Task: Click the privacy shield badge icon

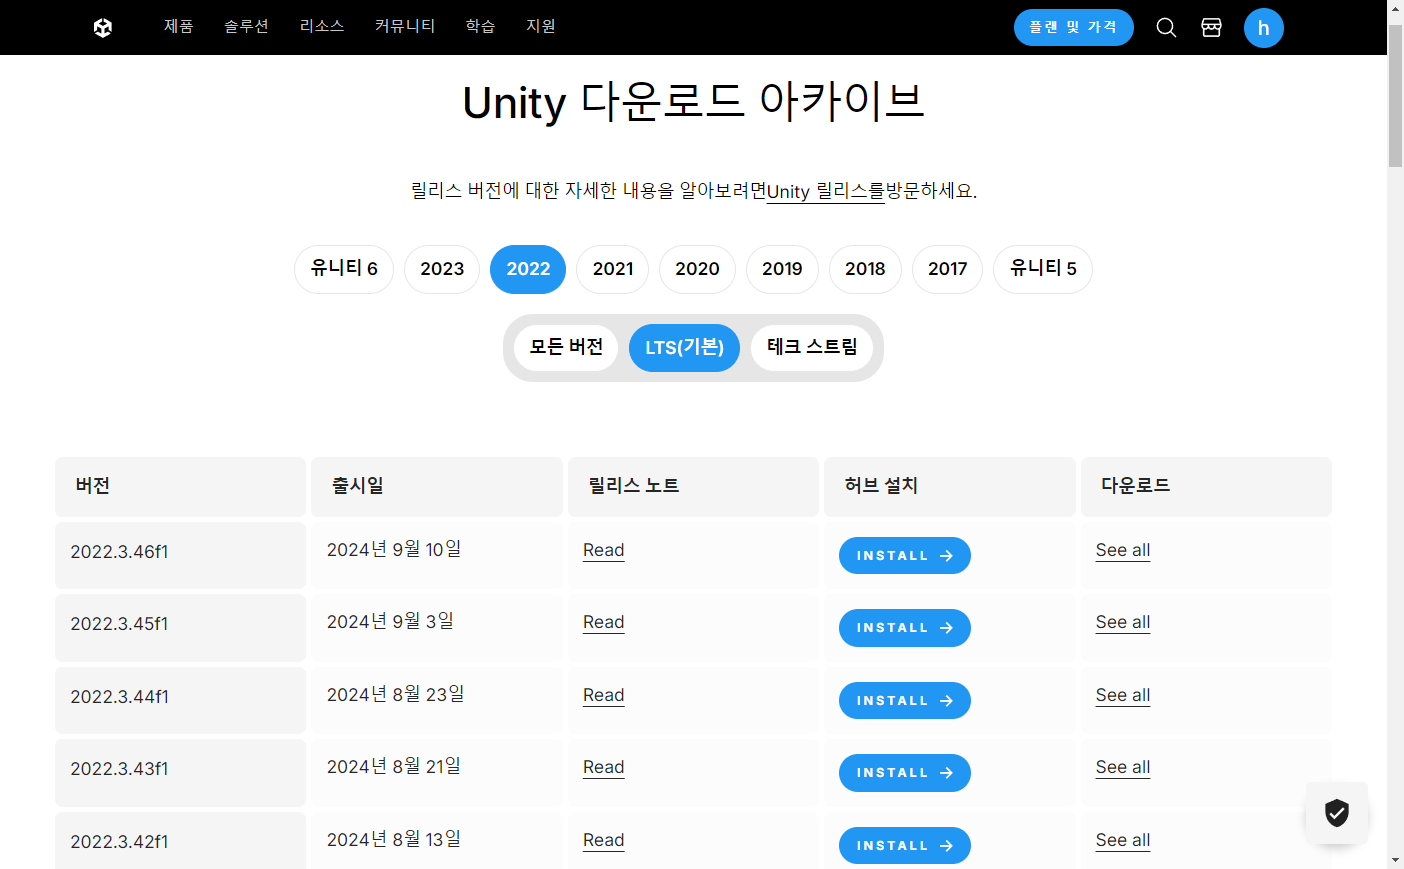Action: (x=1337, y=813)
